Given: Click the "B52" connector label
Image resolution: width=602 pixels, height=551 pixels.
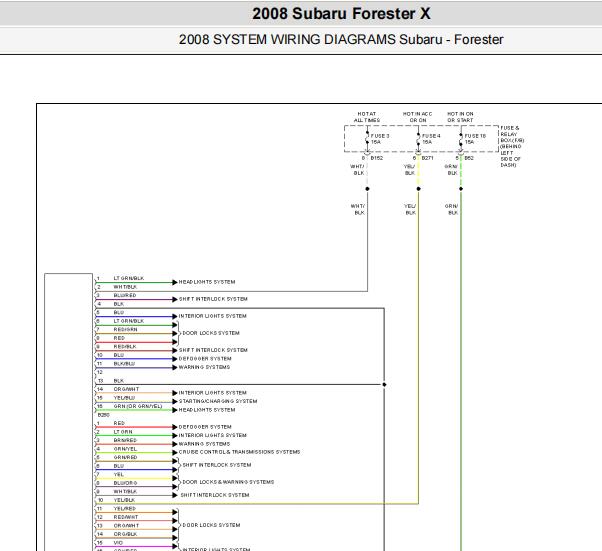Looking at the screenshot, I should coord(469,158).
